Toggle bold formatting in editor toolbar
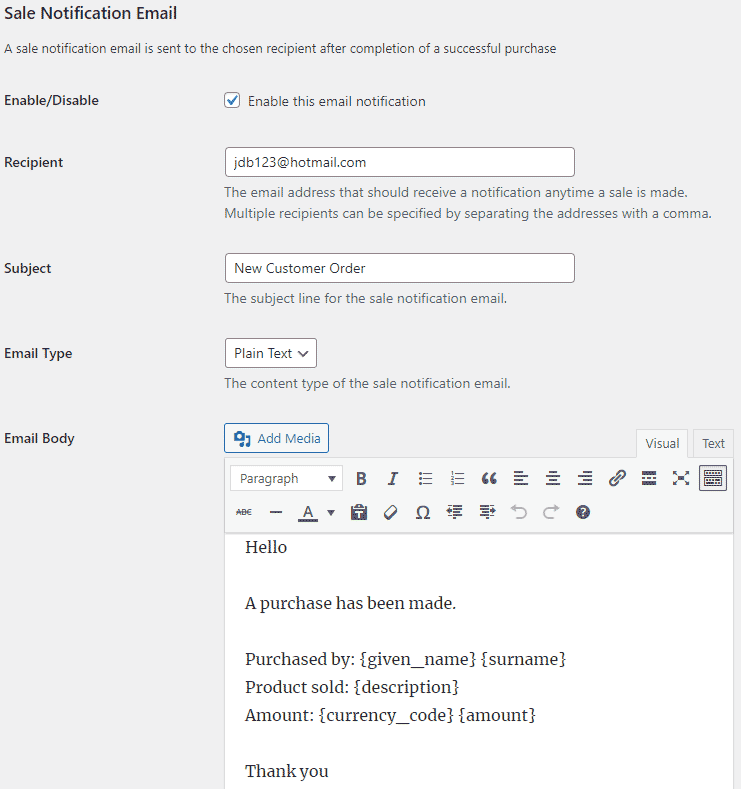The width and height of the screenshot is (741, 789). coord(362,478)
